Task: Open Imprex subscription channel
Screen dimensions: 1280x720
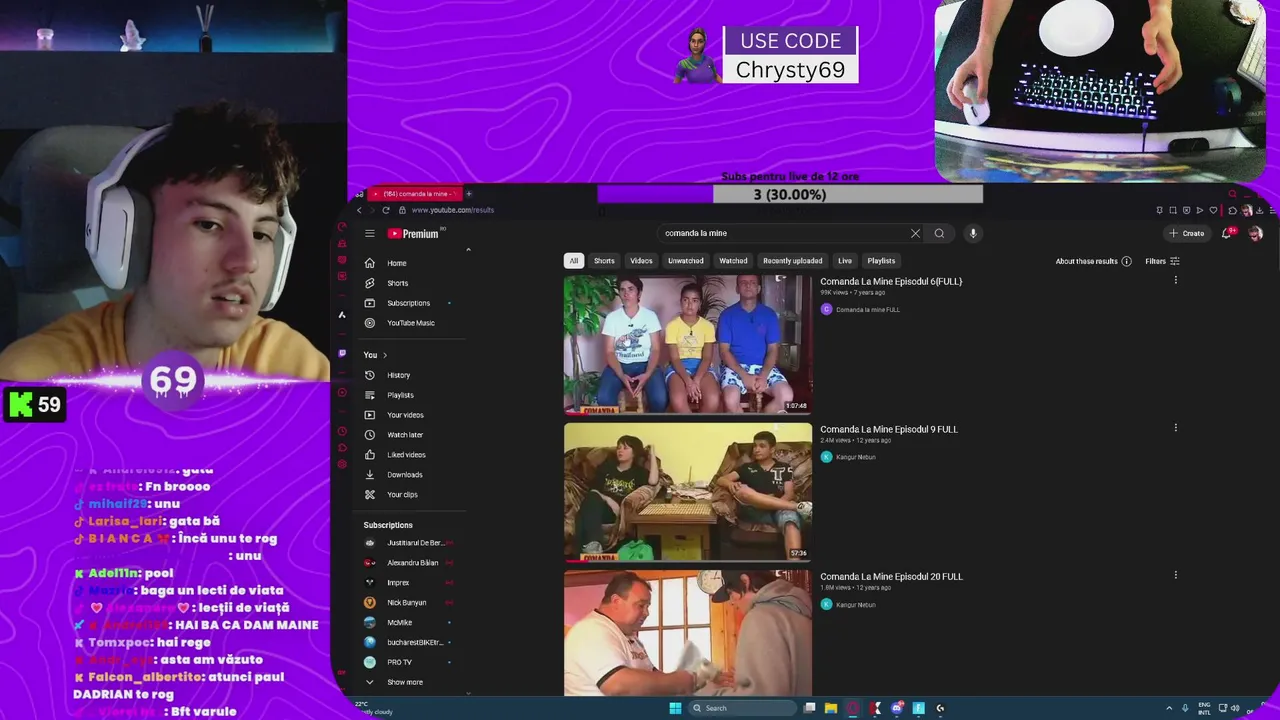Action: coord(398,583)
